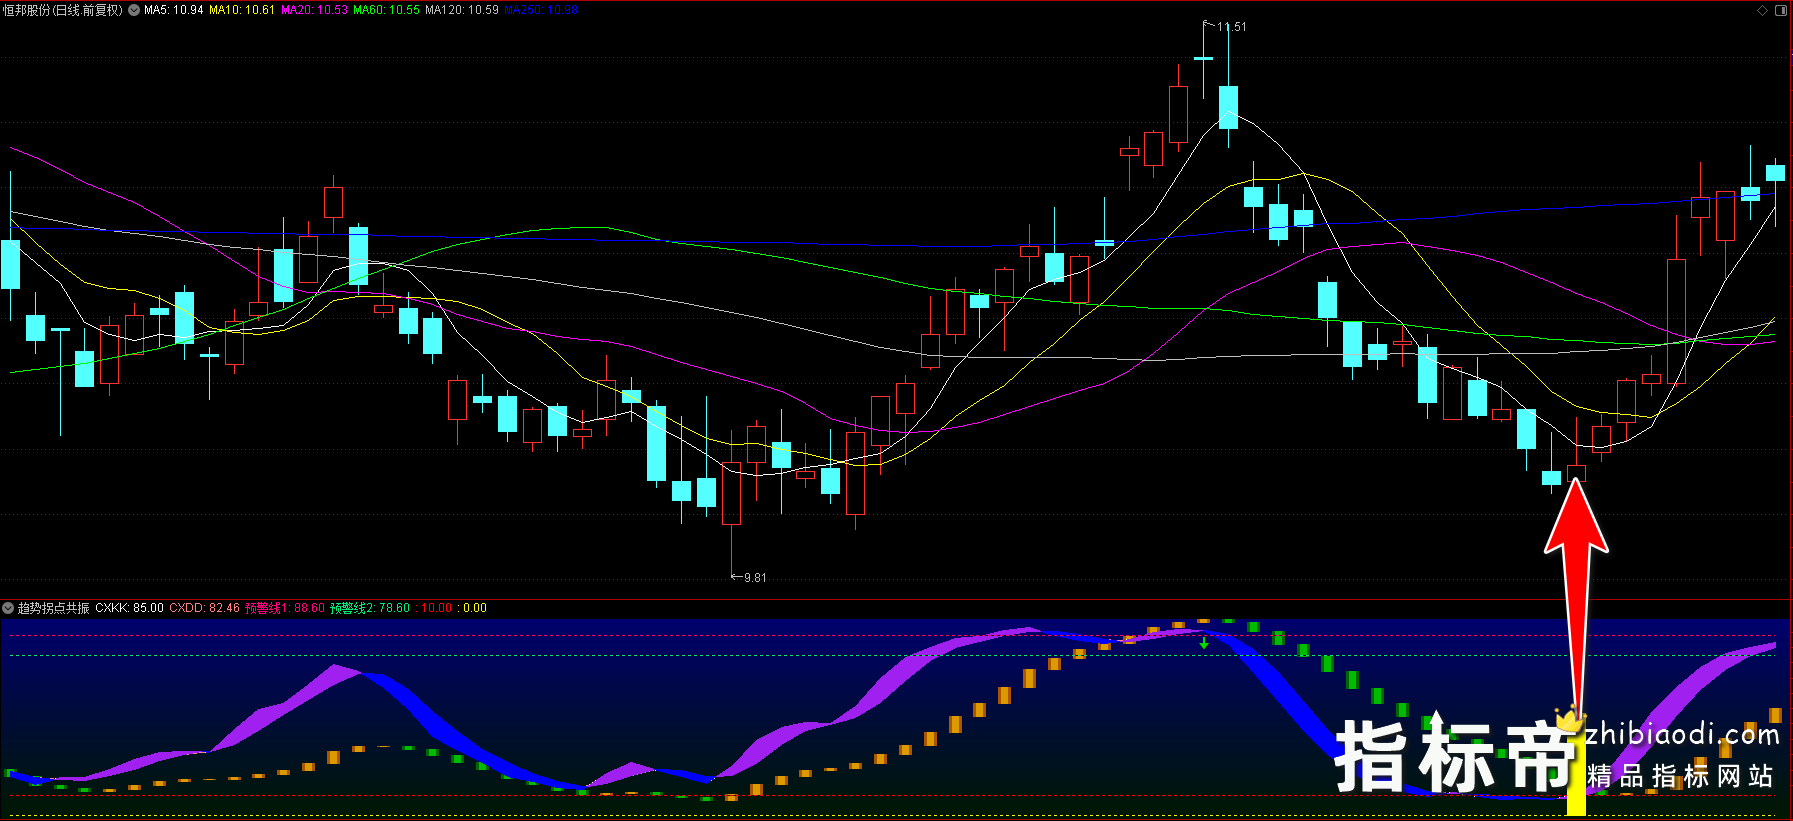Select the MA120: 10.59 label
The image size is (1793, 821).
coord(462,10)
